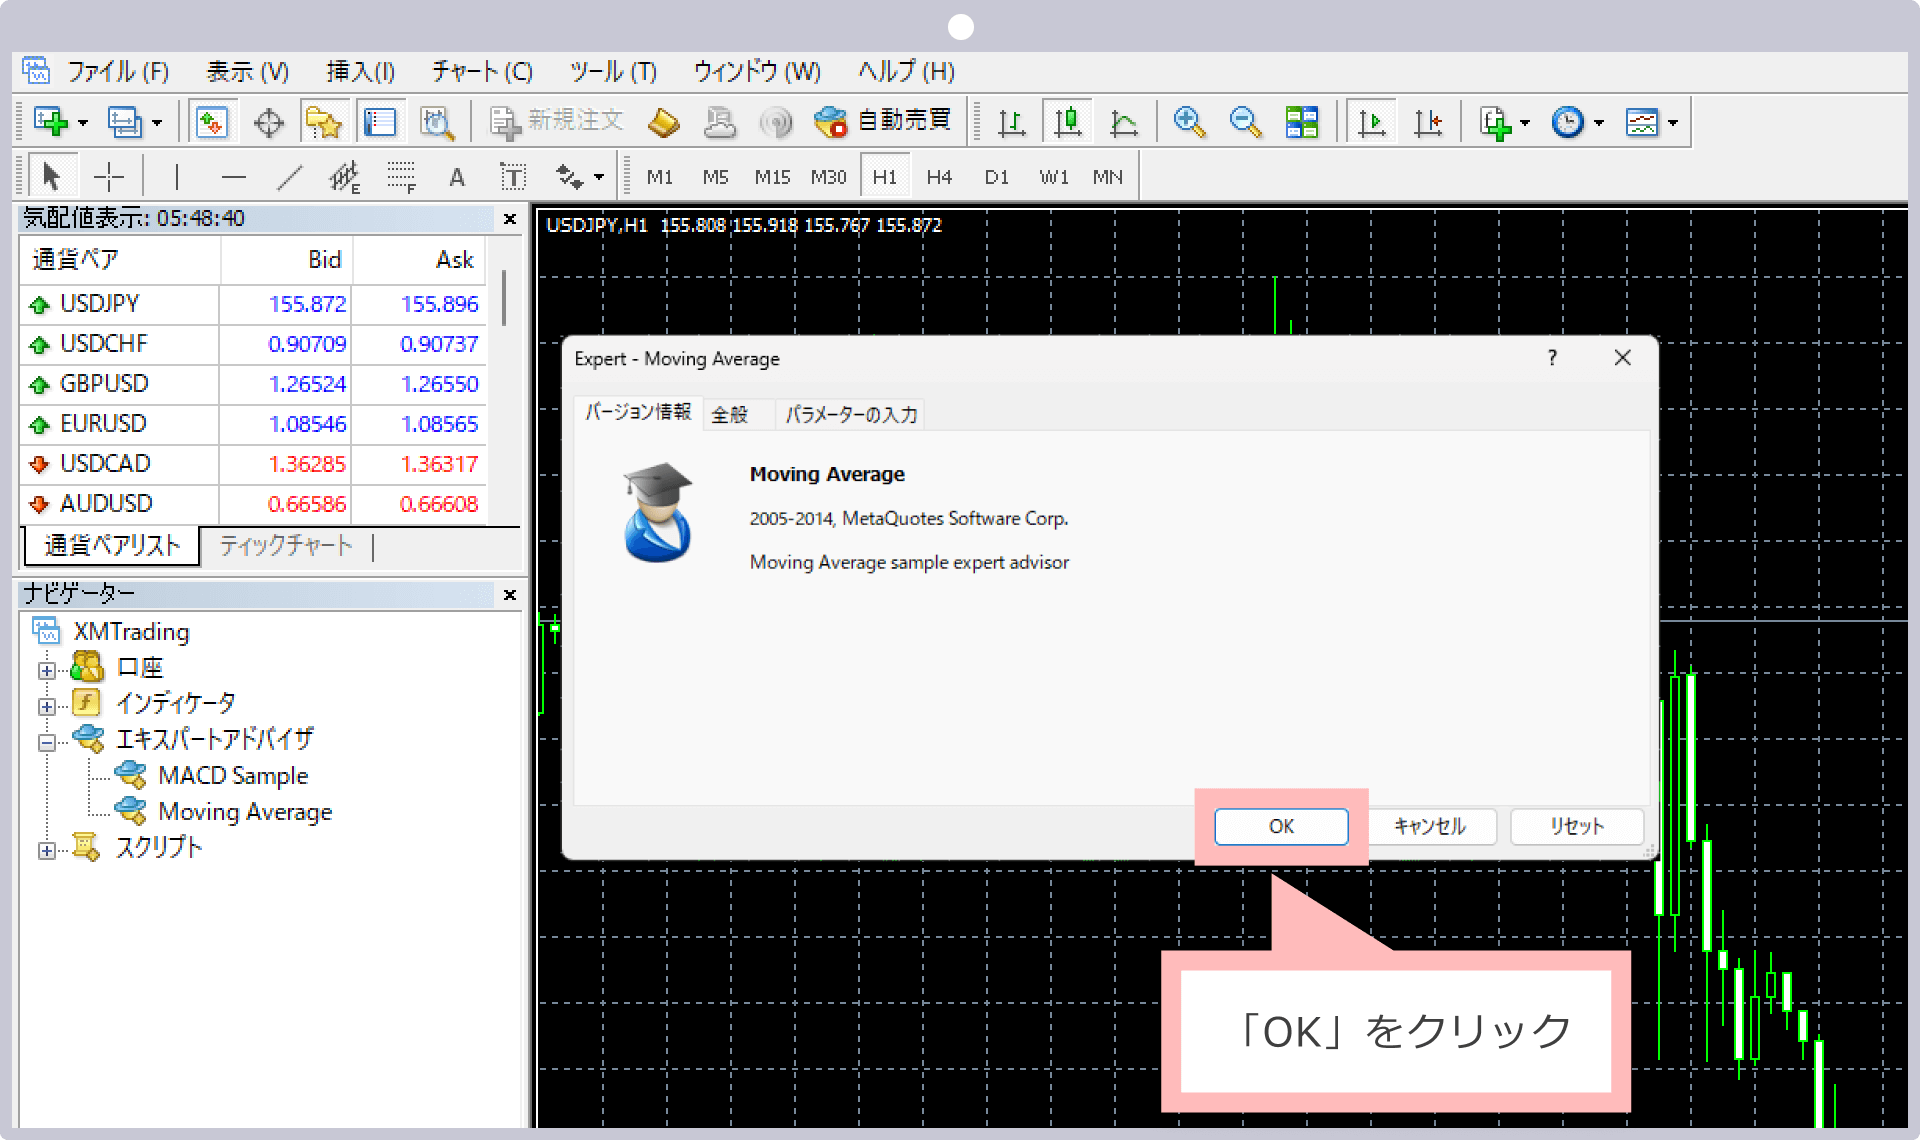Select the USDJPY row in market watch

click(100, 304)
